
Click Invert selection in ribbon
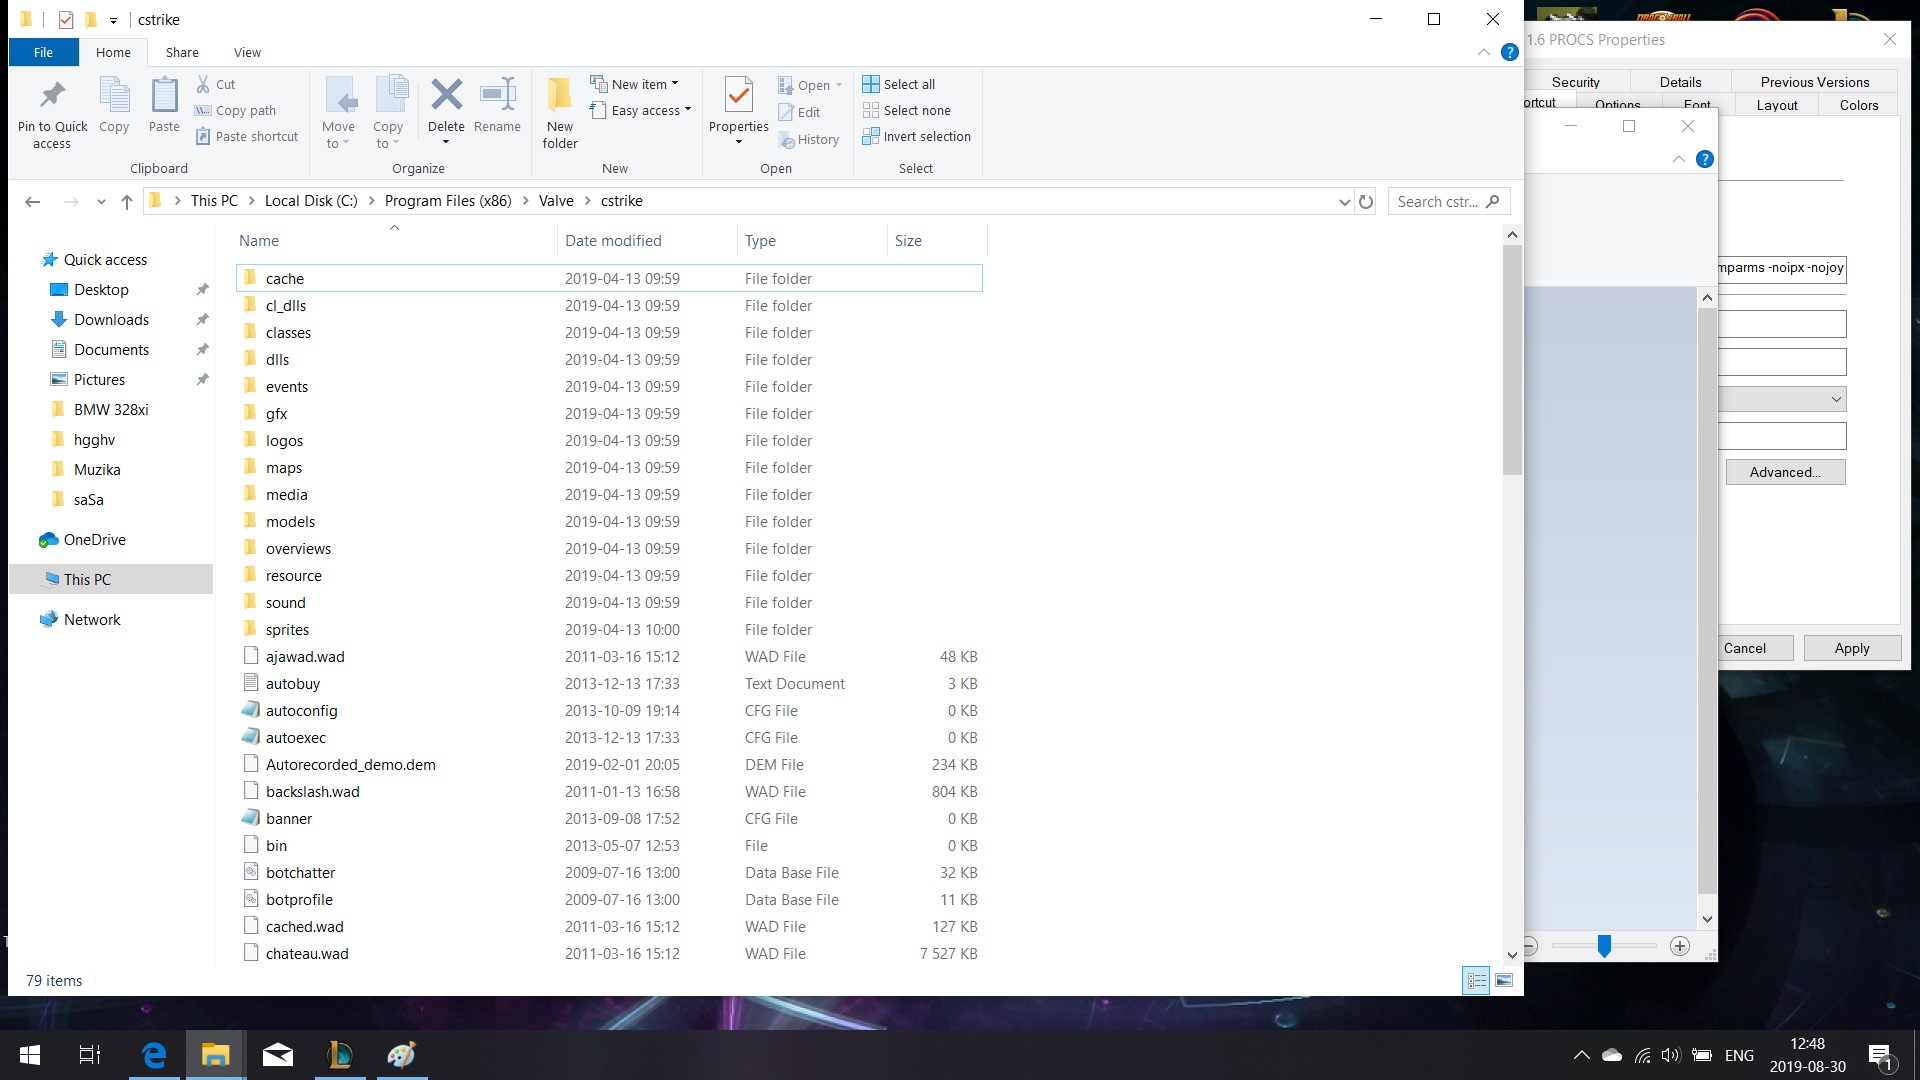coord(917,136)
